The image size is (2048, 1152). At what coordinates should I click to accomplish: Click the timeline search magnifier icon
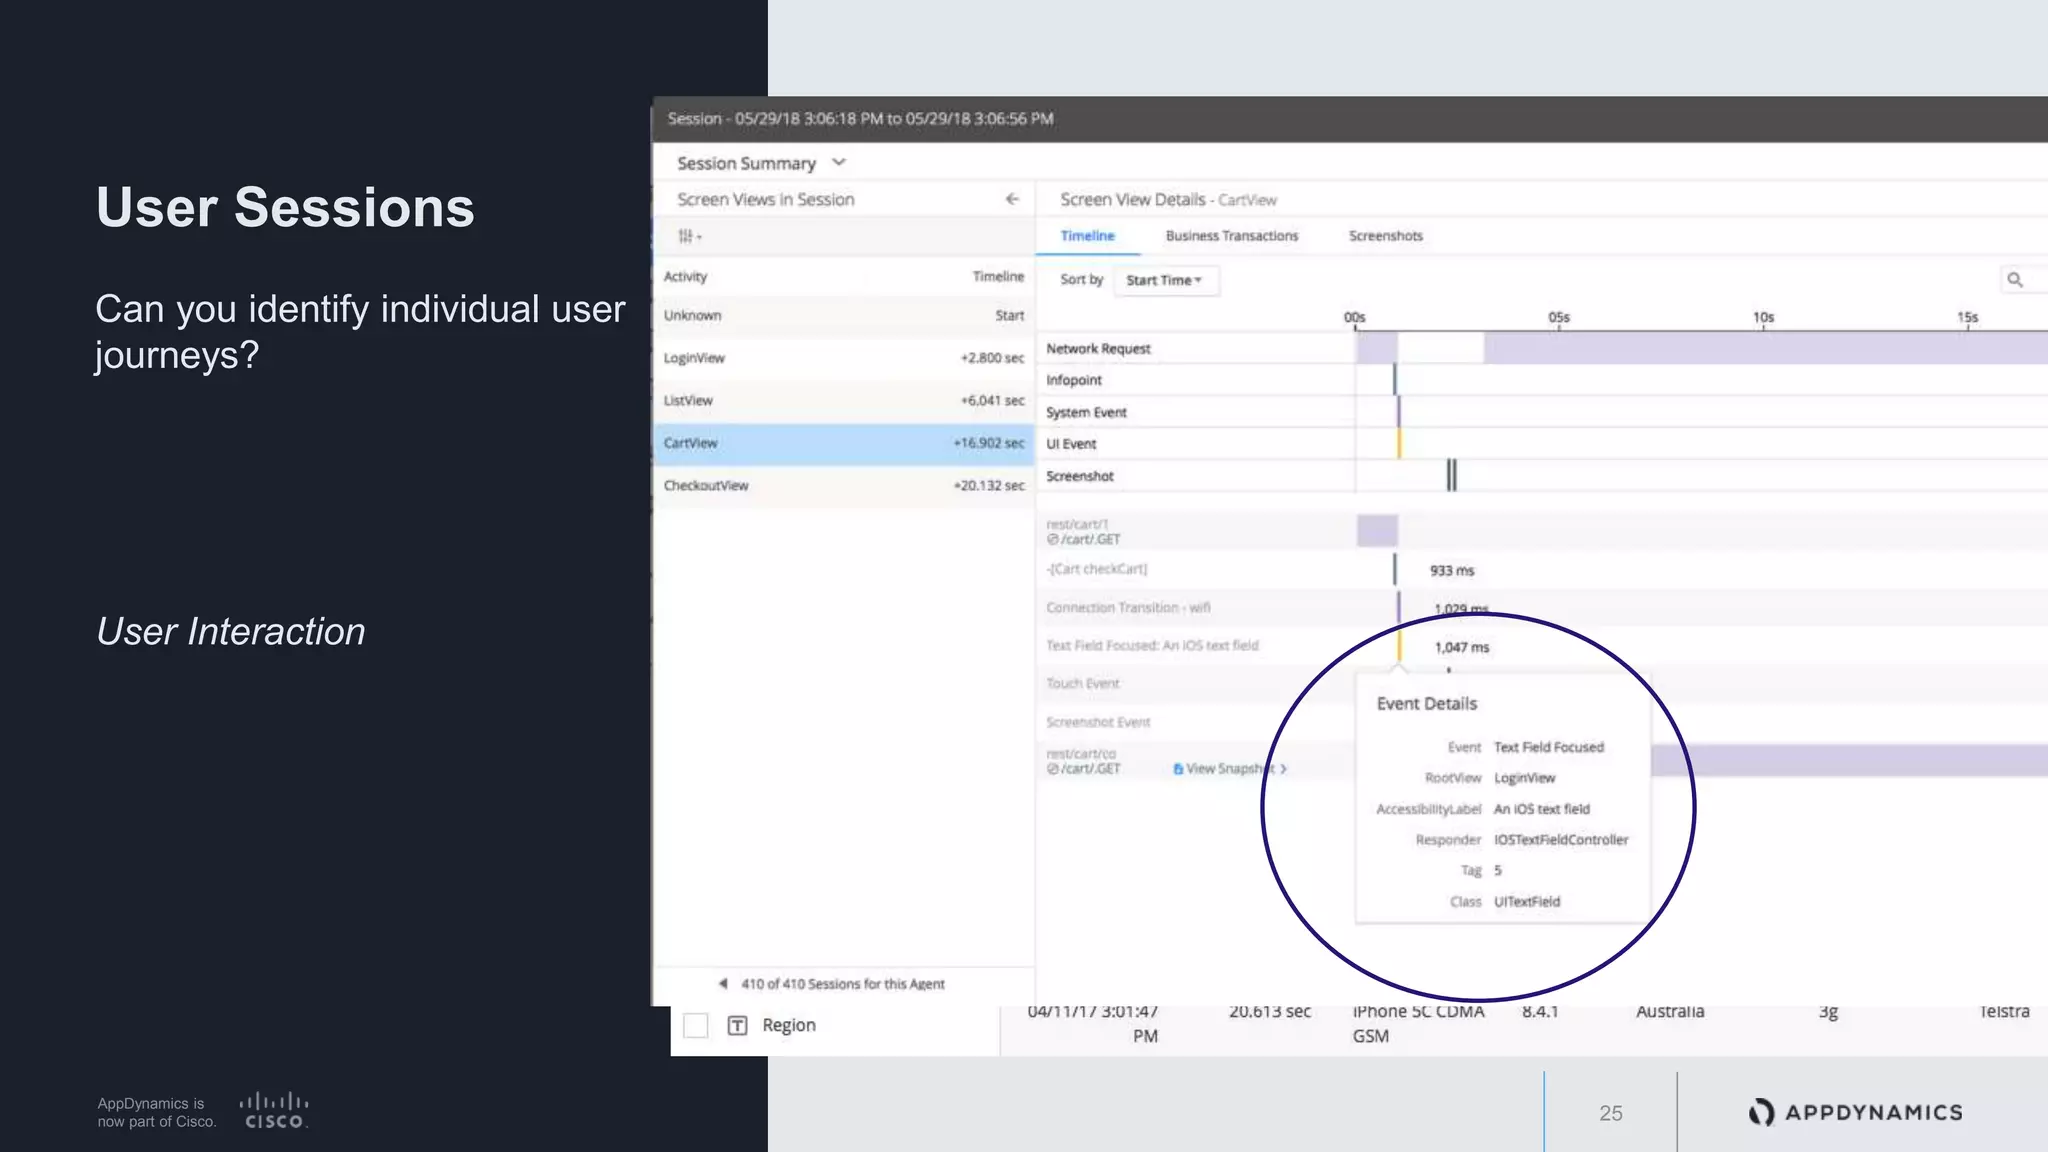(2015, 280)
